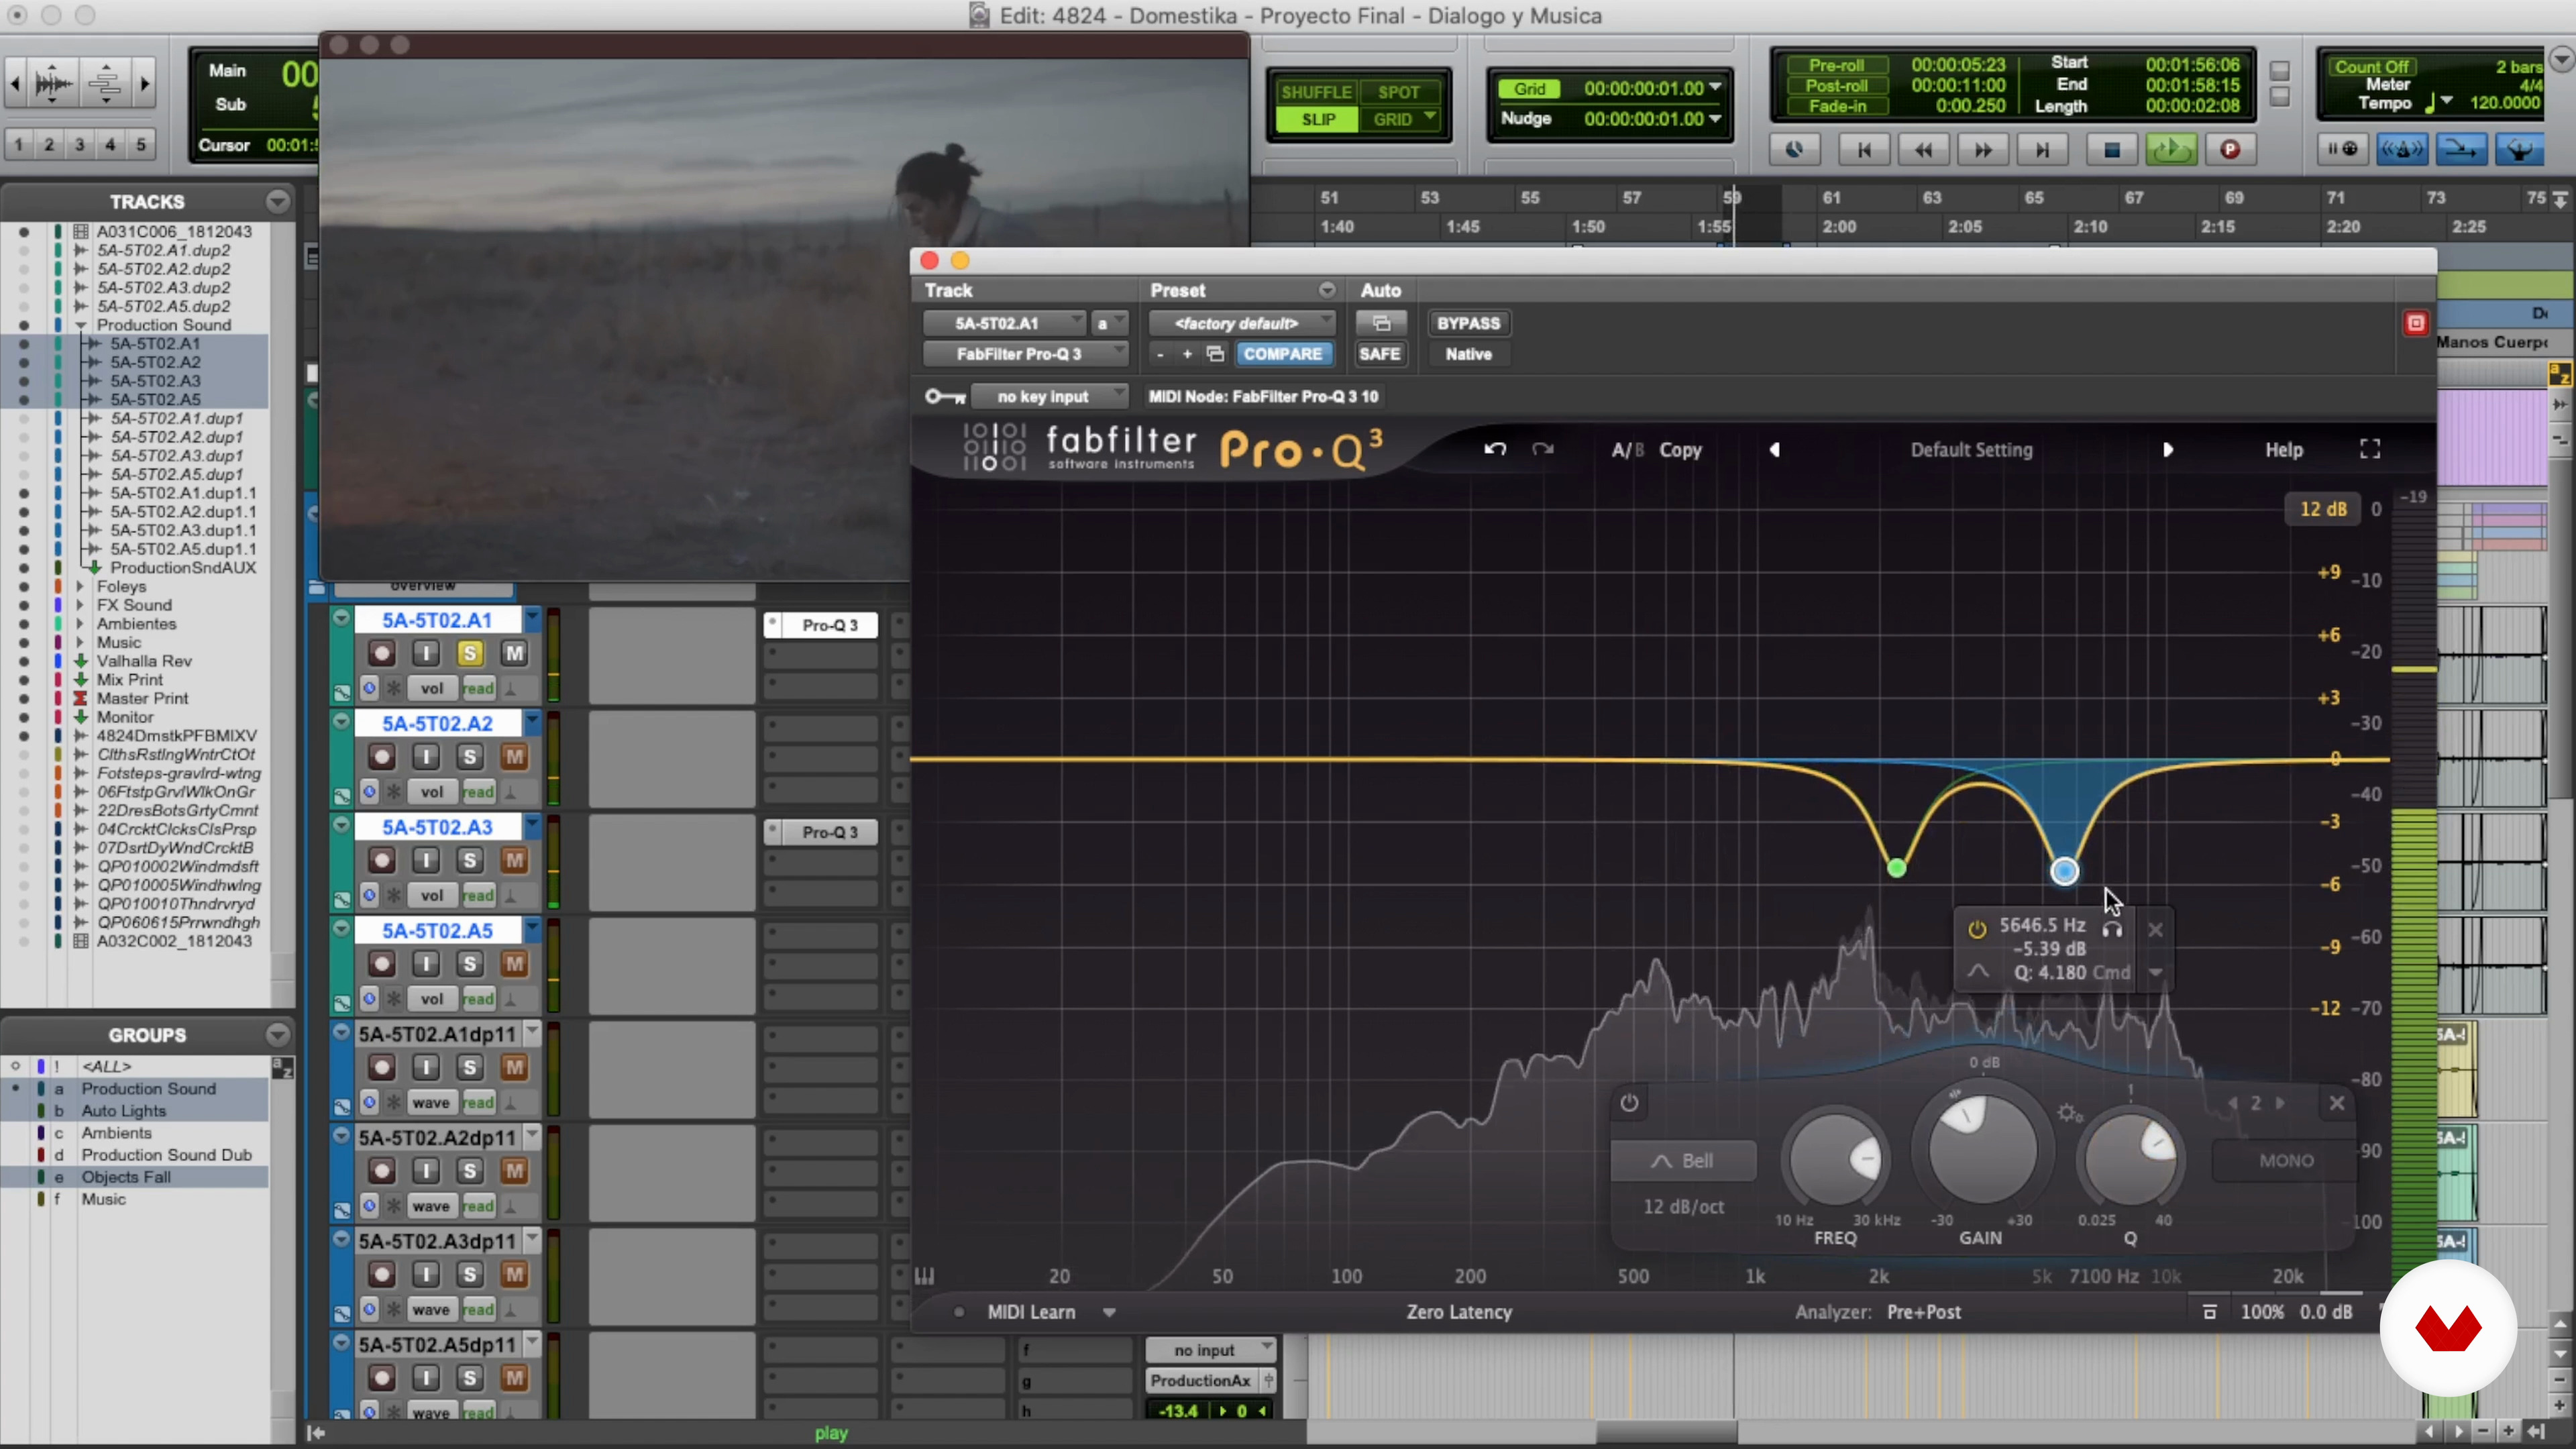Toggle band power in bottom band panel
The height and width of the screenshot is (1449, 2576).
click(1629, 1103)
